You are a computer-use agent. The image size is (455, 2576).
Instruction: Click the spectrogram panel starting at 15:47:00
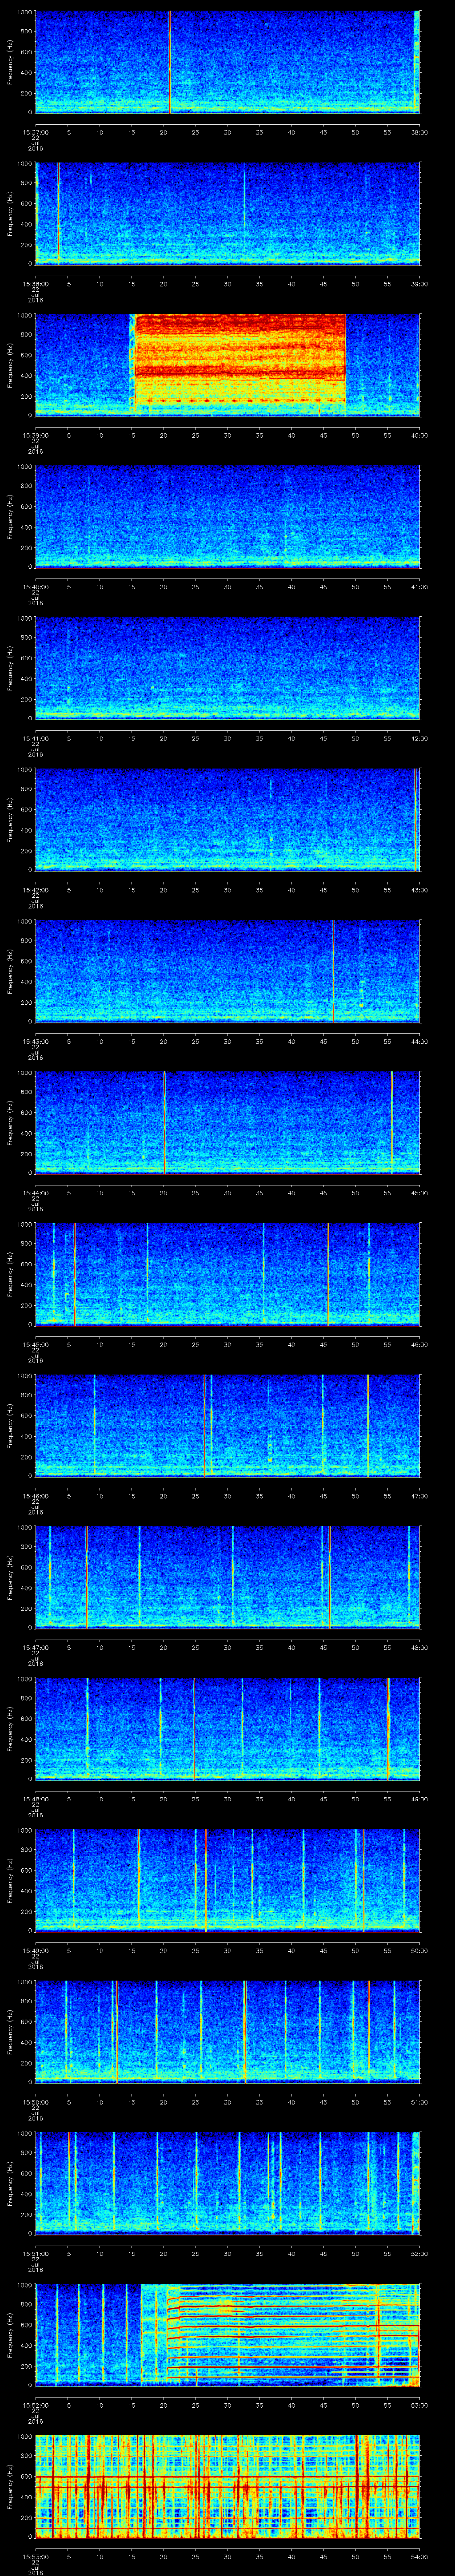tap(228, 1577)
